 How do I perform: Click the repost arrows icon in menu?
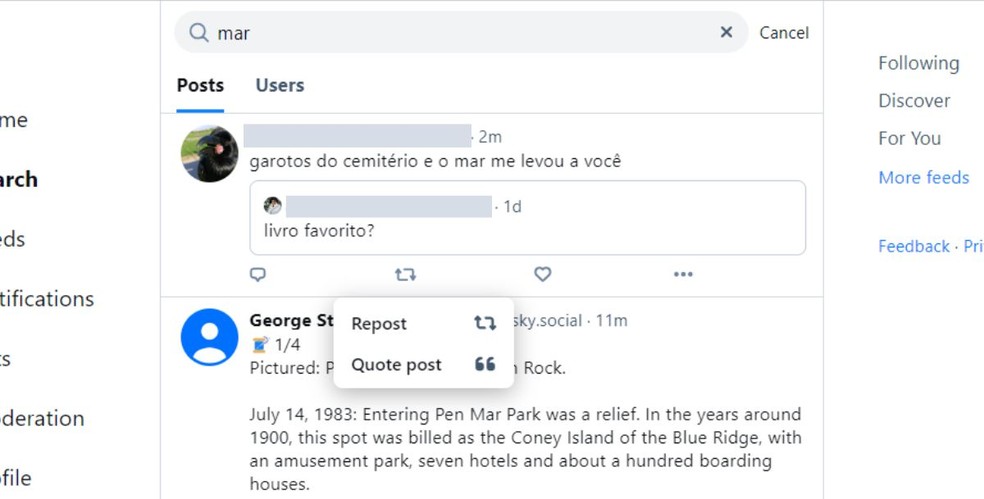coord(485,324)
